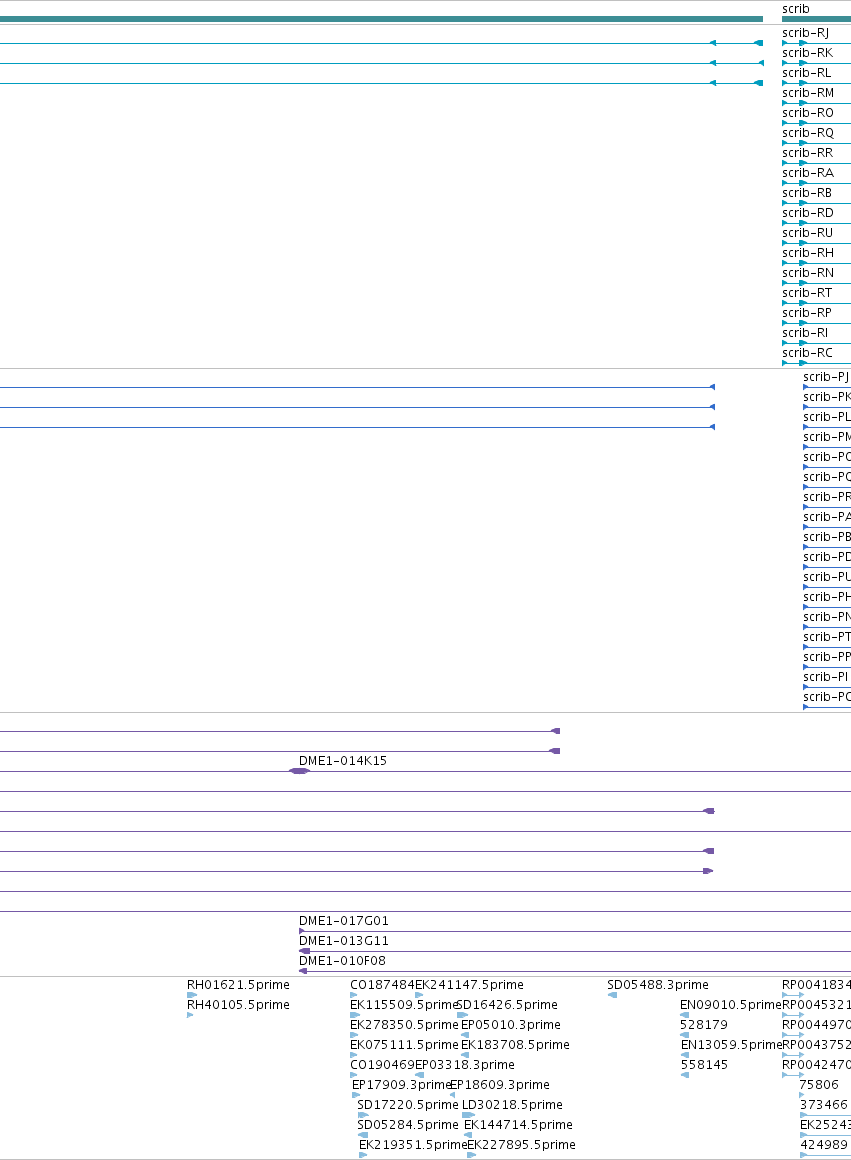Image resolution: width=851 pixels, height=1160 pixels.
Task: Select the scrib-RD transcript label
Action: coord(808,212)
